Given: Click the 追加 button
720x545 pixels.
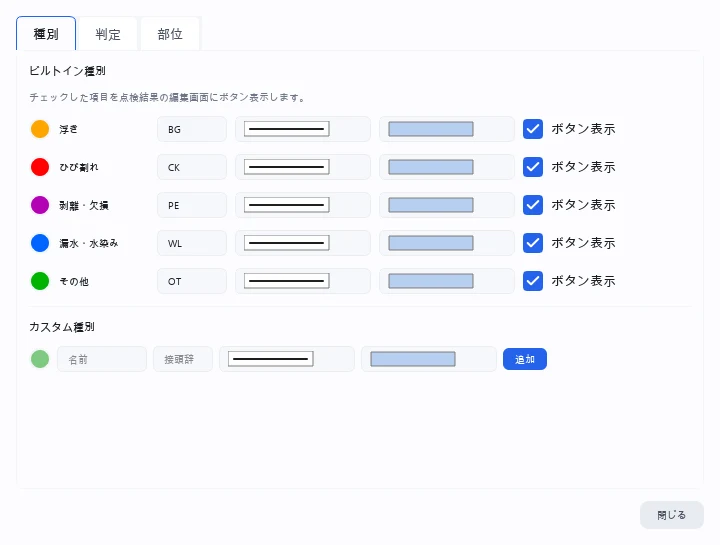Looking at the screenshot, I should tap(525, 359).
